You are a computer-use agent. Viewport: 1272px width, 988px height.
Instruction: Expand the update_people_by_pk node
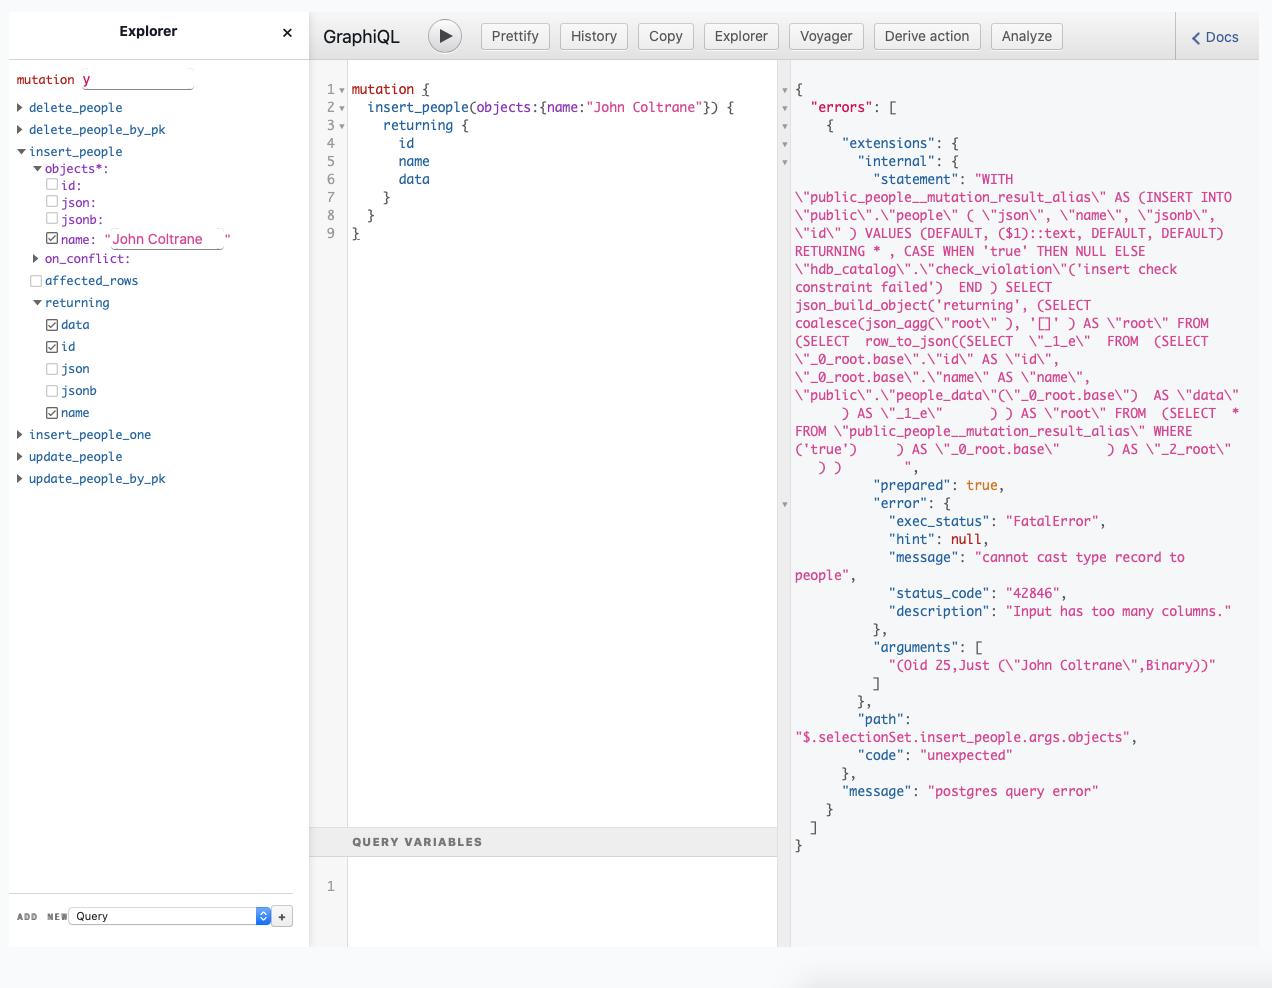coord(20,479)
